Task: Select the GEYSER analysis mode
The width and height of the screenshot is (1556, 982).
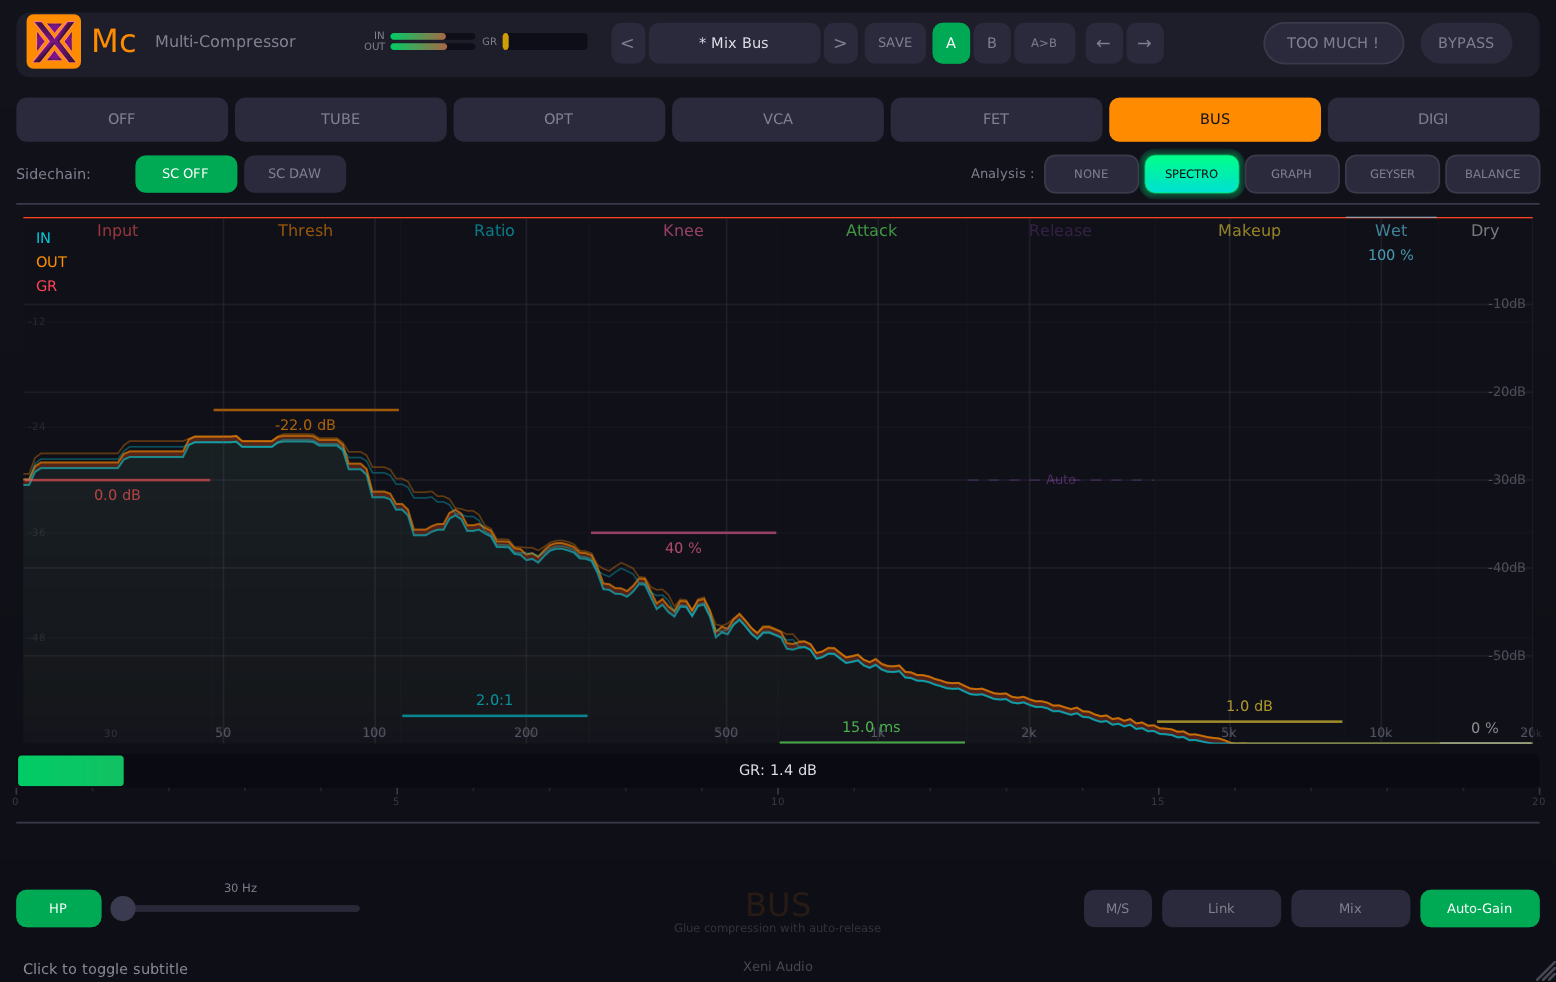Action: pos(1392,173)
